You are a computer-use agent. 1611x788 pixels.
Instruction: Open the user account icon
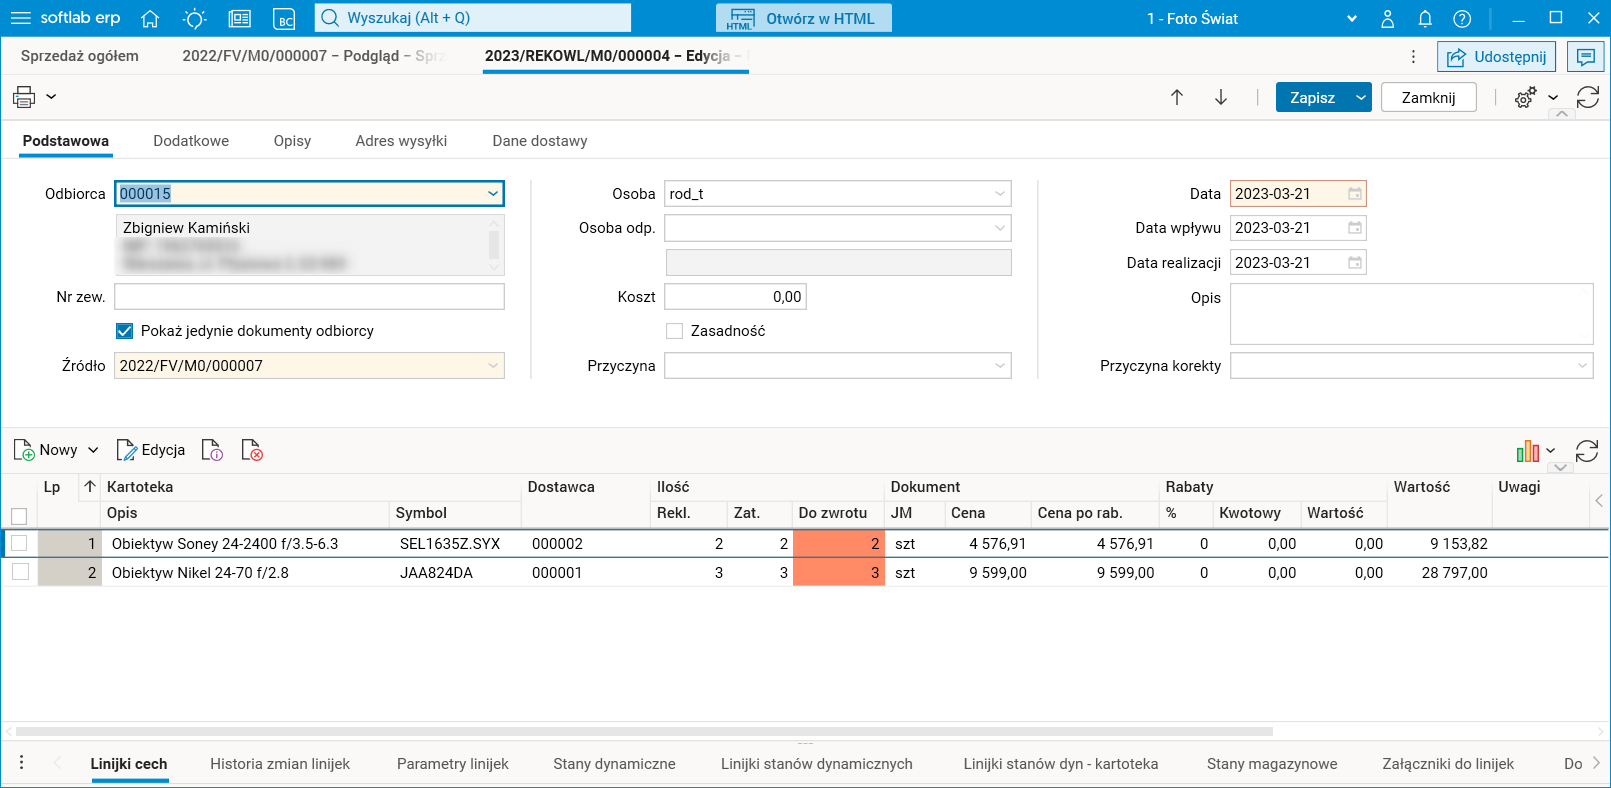coord(1388,18)
